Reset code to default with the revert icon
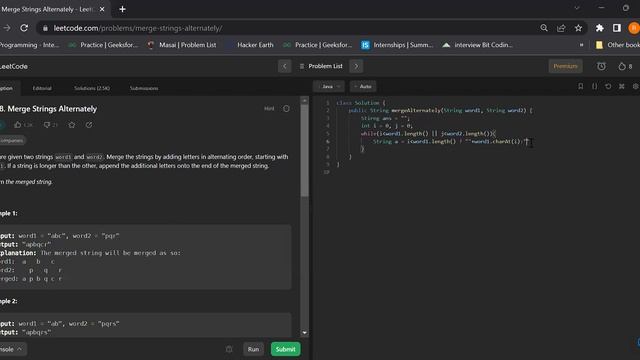Screen dimensions: 640x360 (608, 87)
